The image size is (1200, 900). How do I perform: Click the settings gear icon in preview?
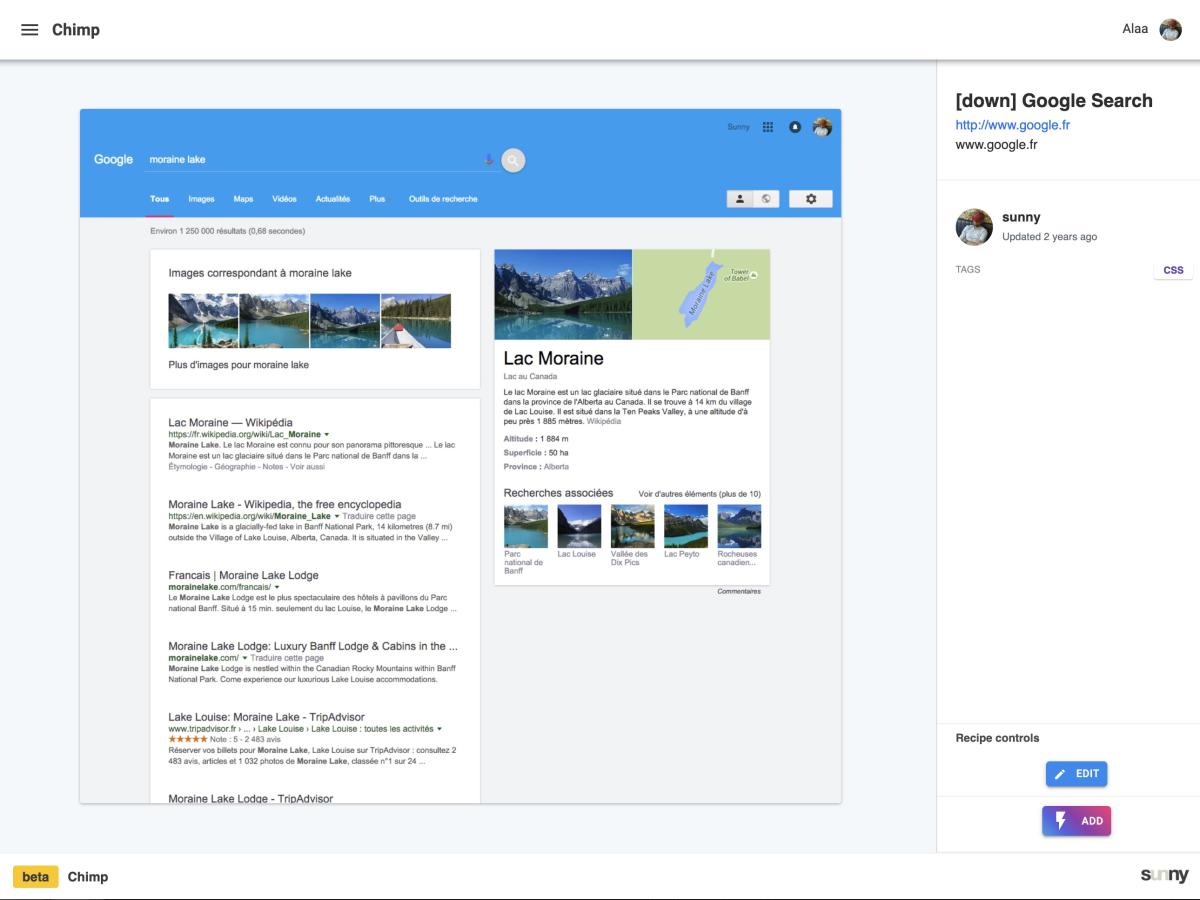(811, 199)
